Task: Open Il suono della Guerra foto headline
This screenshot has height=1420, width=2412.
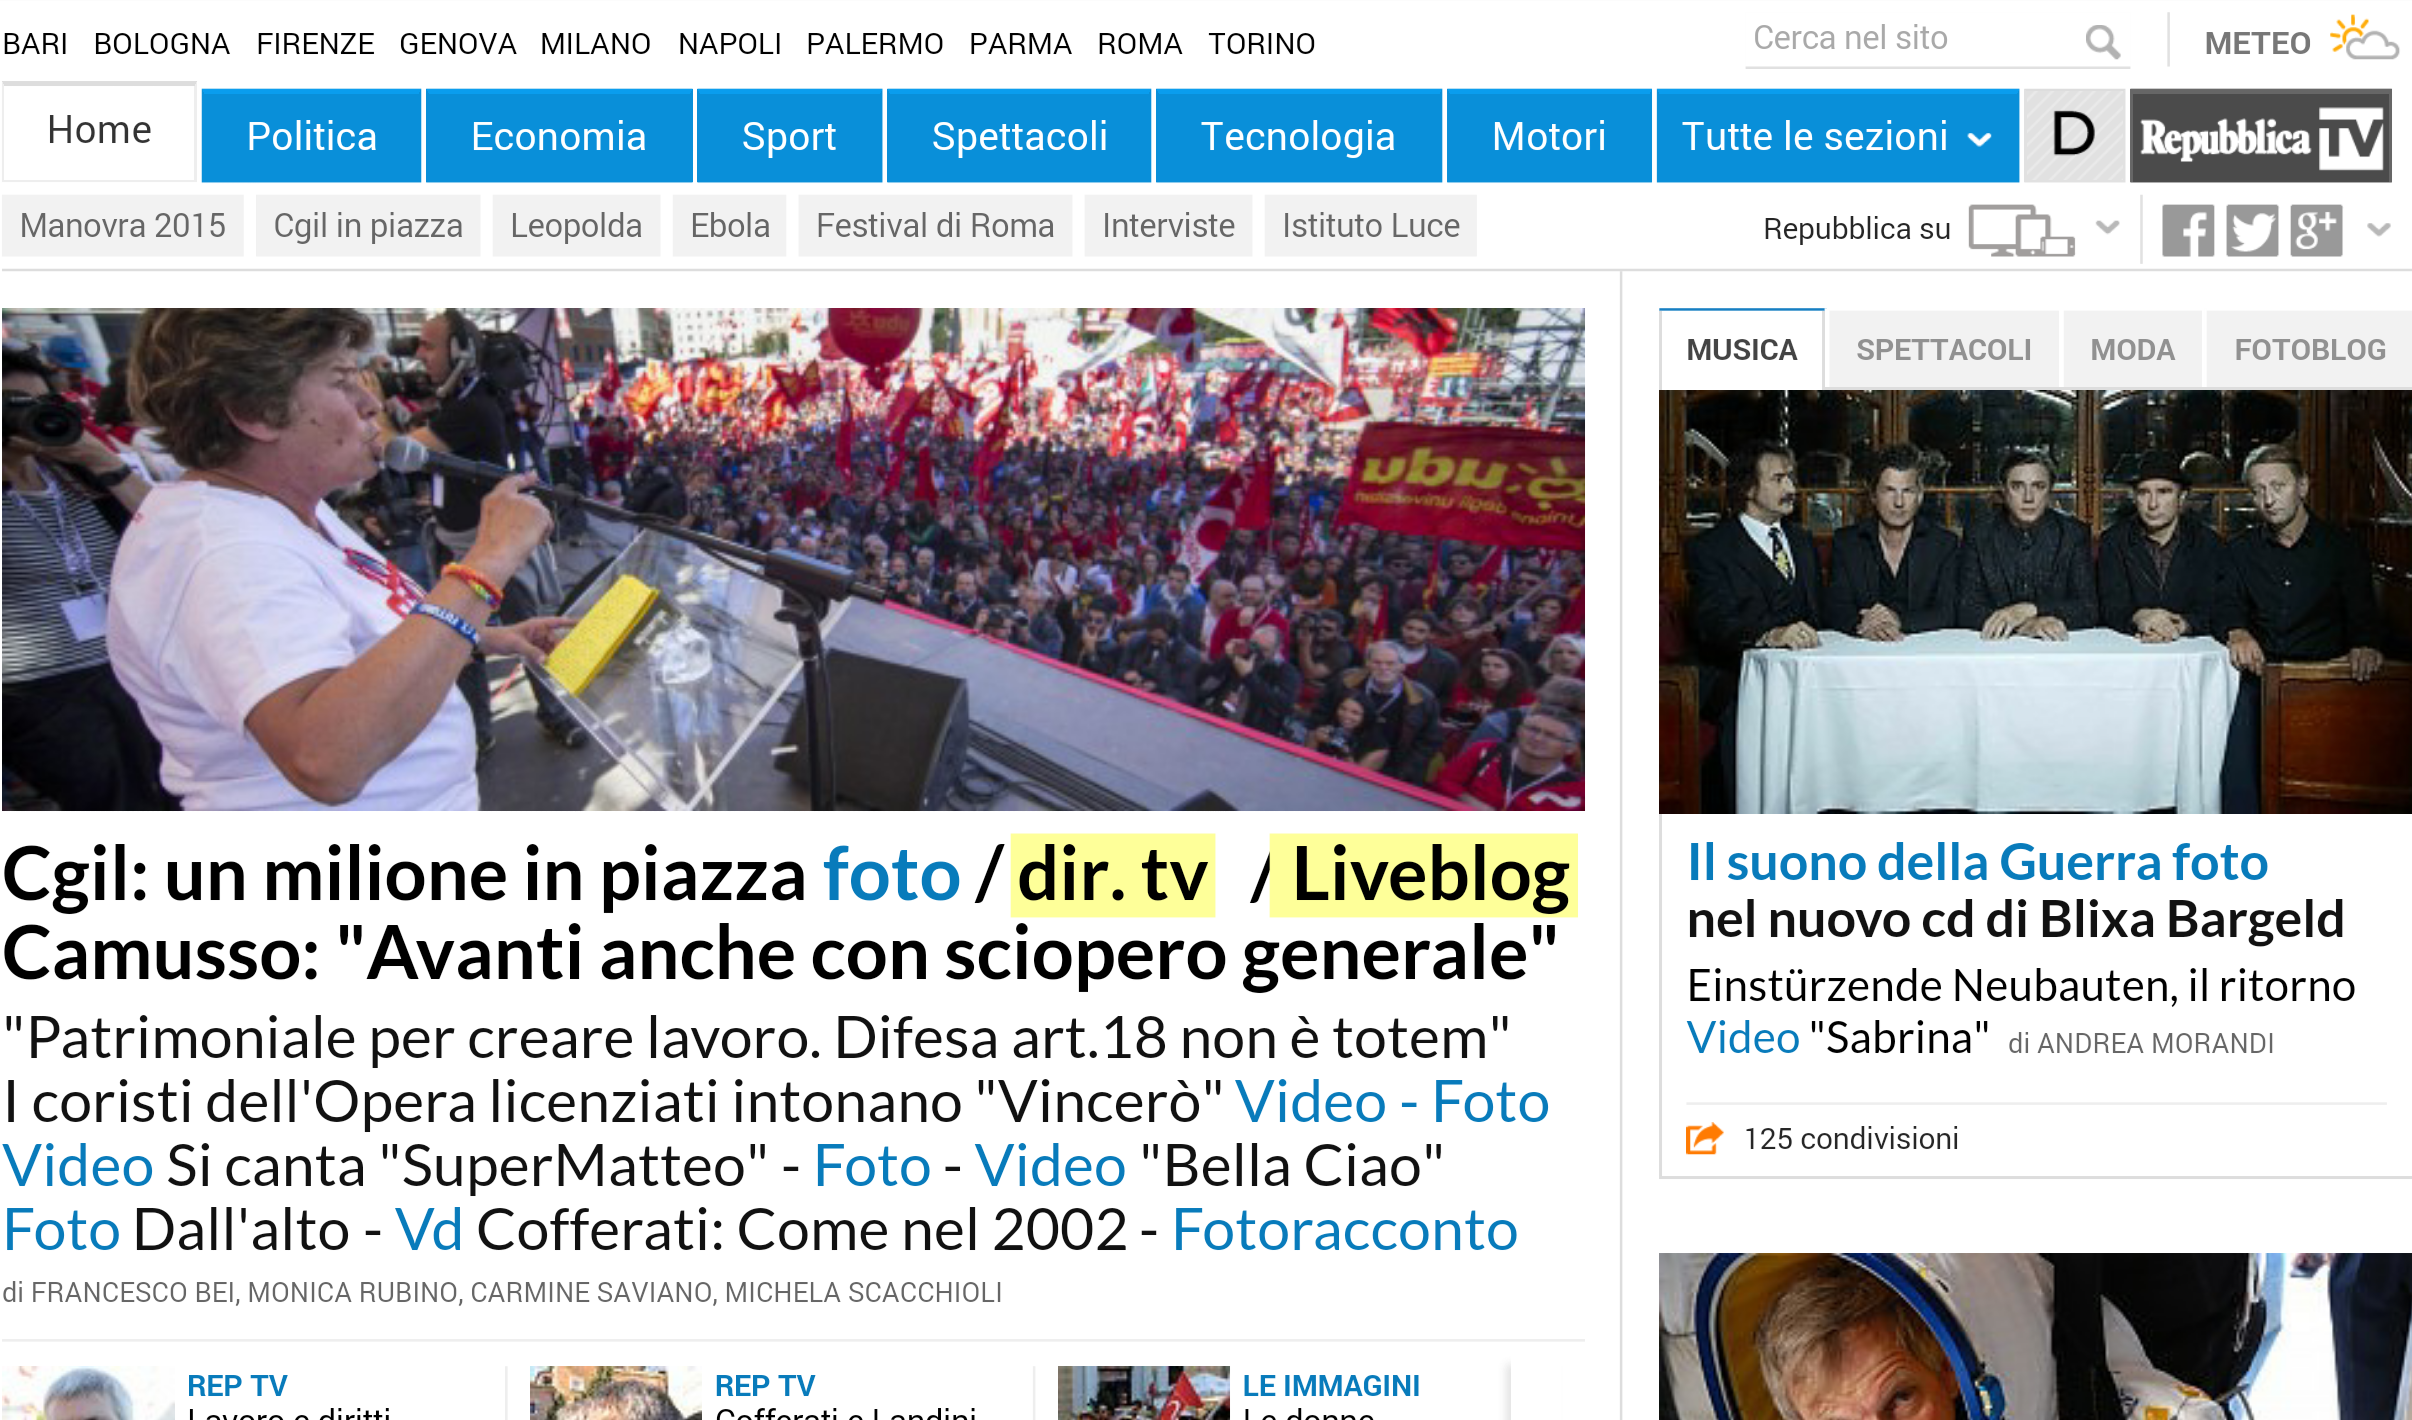Action: coord(1977,862)
